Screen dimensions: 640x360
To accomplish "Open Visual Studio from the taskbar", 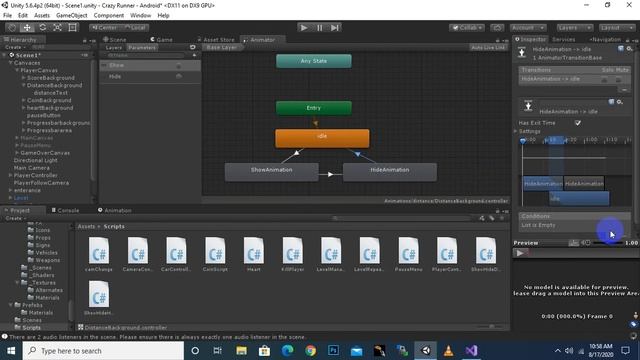I will [x=471, y=351].
